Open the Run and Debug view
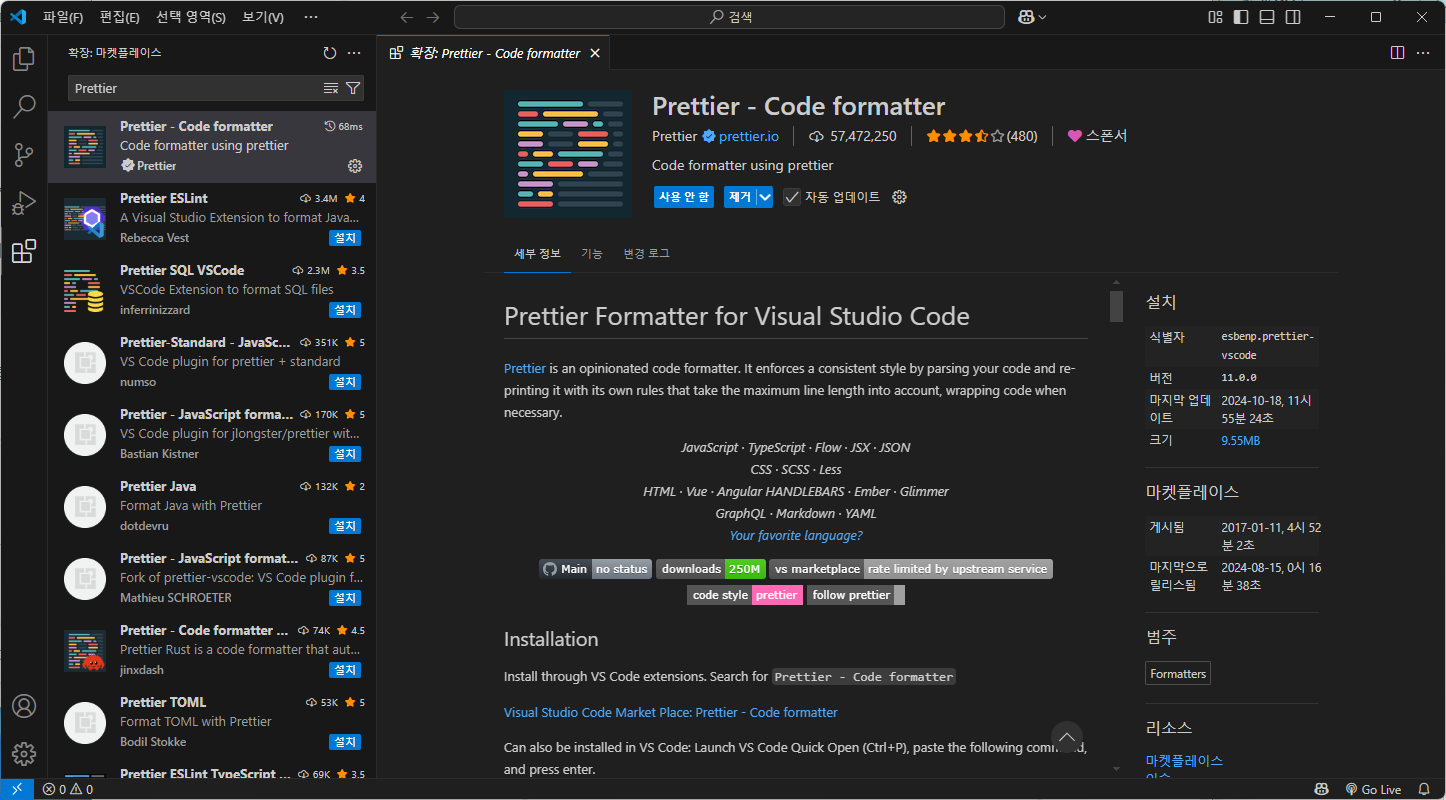The height and width of the screenshot is (800, 1446). pyautogui.click(x=24, y=203)
